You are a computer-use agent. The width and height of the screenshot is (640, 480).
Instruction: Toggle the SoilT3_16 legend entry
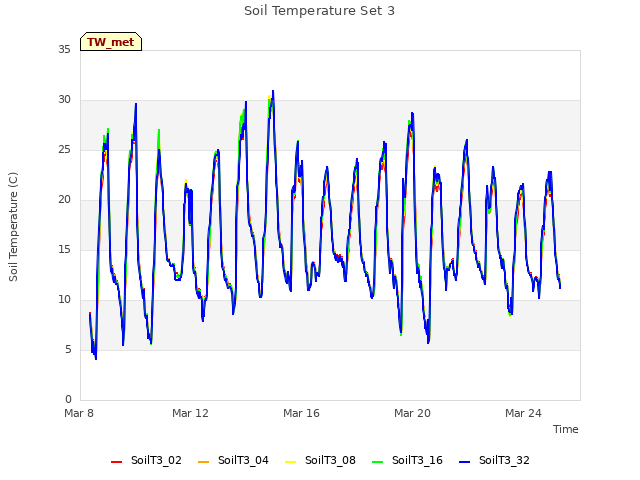coord(407,460)
